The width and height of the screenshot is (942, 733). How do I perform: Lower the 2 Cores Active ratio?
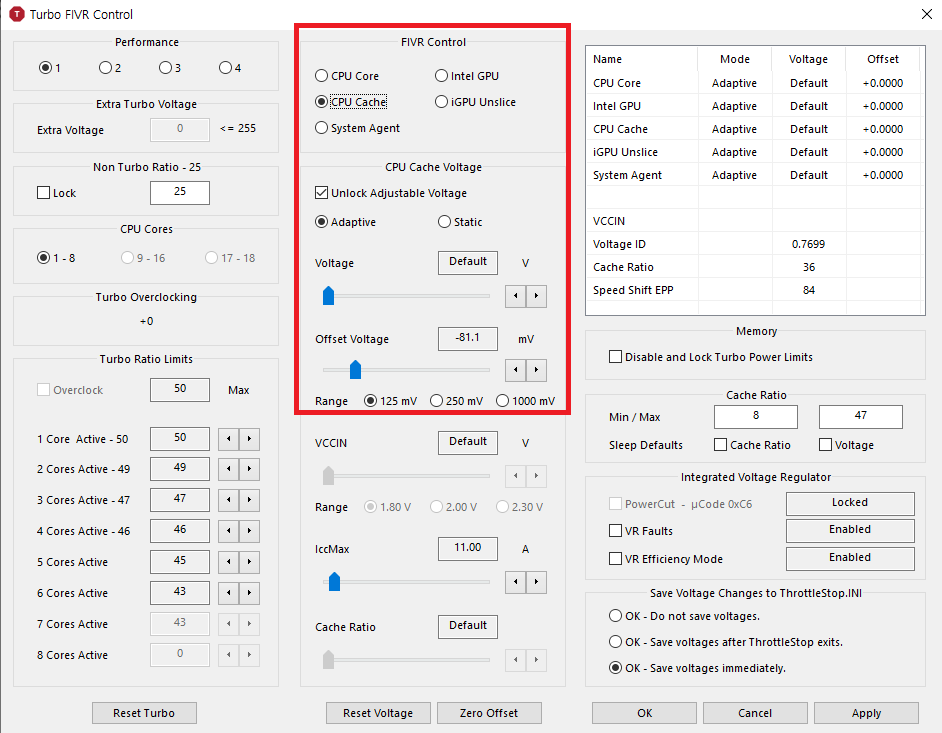tap(228, 469)
